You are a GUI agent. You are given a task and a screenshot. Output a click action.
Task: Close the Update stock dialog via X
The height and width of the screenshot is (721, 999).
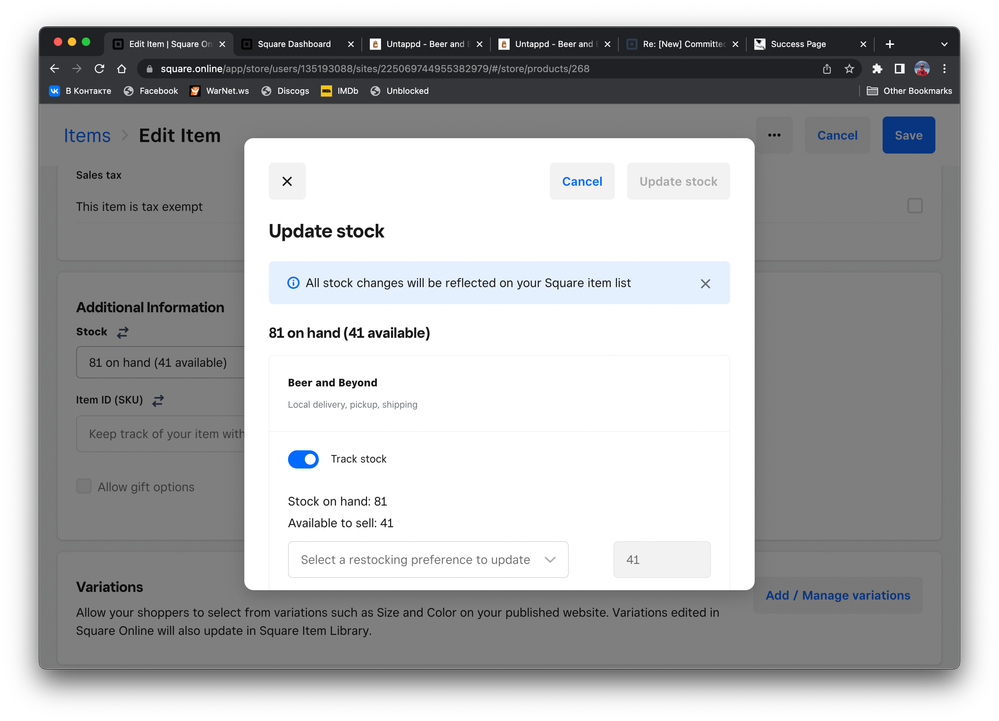coord(287,181)
